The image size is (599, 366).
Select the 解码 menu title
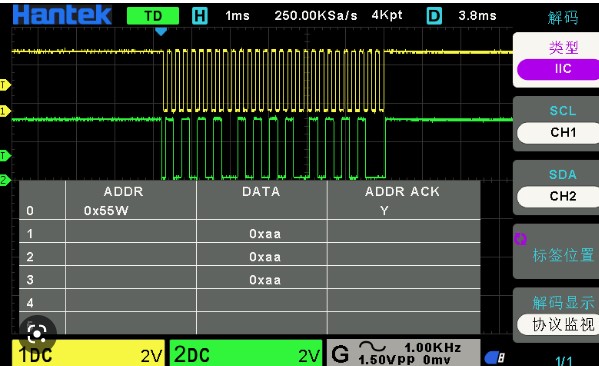(x=563, y=18)
